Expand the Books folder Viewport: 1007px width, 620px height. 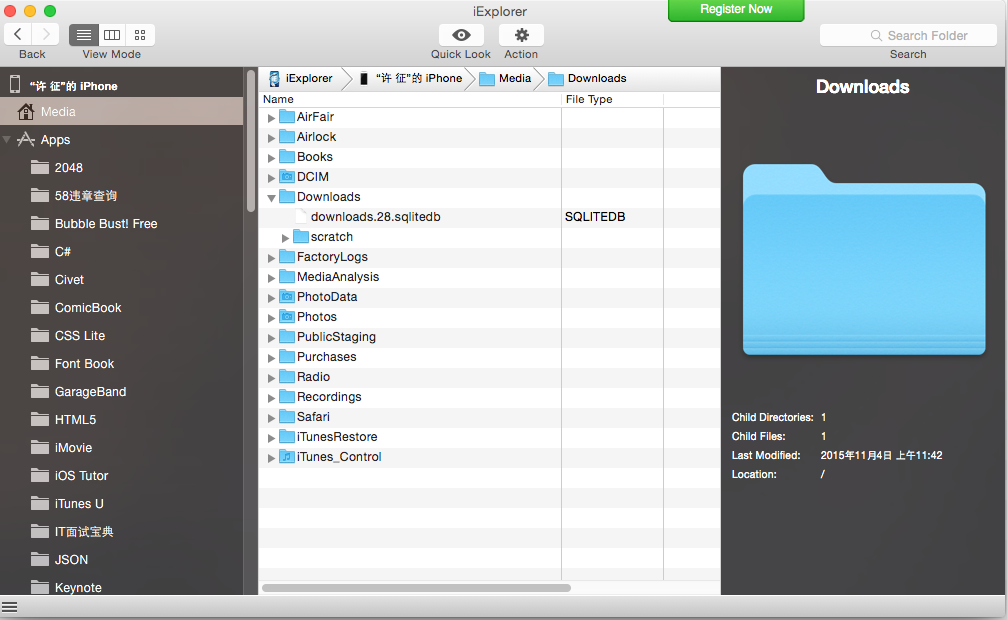(271, 157)
